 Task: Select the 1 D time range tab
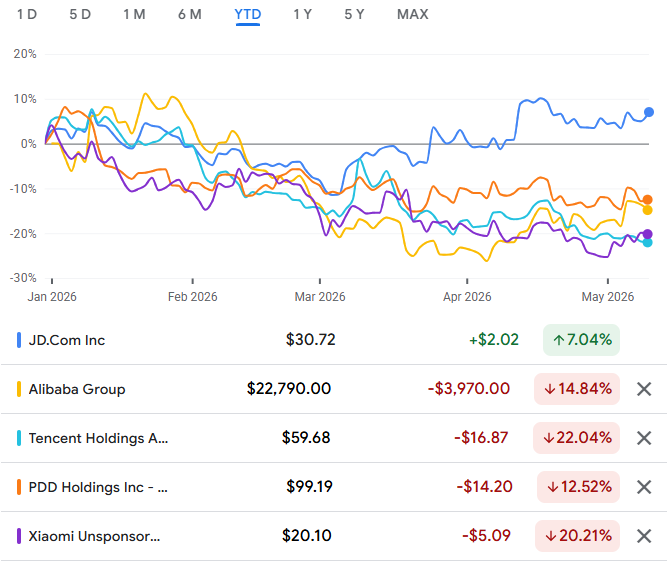tap(27, 14)
